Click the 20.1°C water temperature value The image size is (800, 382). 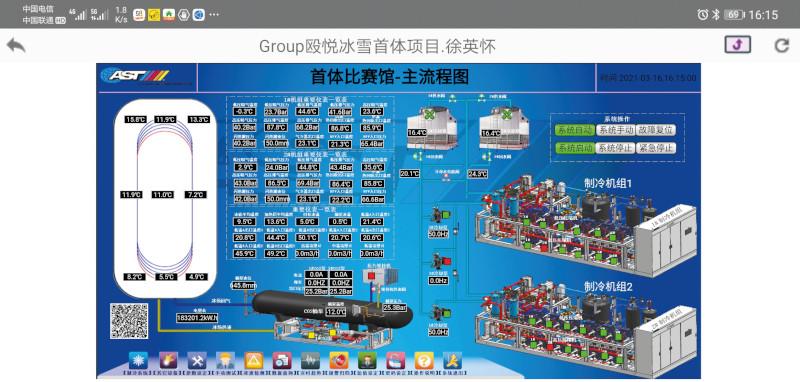click(410, 173)
